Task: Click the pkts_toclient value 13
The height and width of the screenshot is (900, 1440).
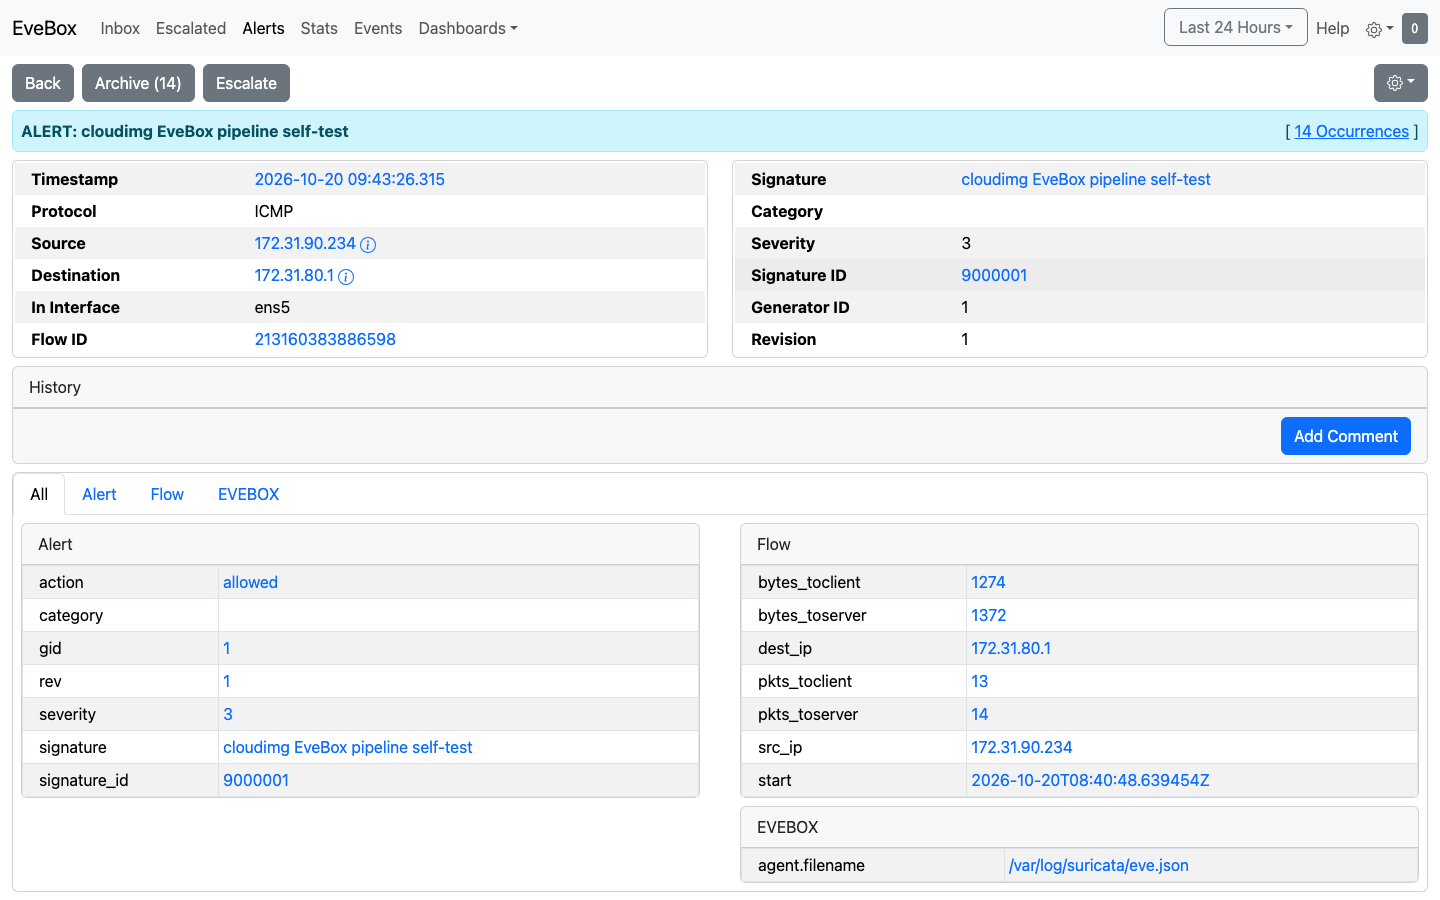Action: tap(980, 681)
